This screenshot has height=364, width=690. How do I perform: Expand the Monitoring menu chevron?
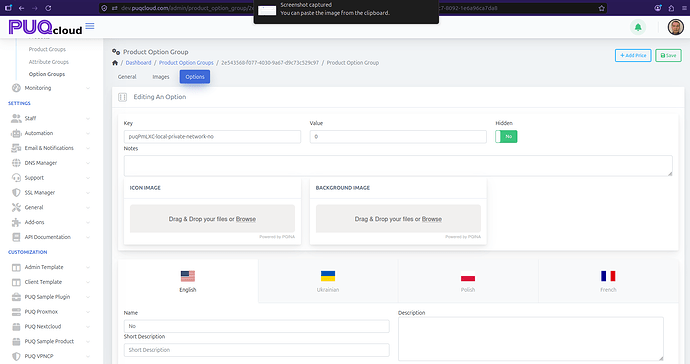click(x=88, y=88)
